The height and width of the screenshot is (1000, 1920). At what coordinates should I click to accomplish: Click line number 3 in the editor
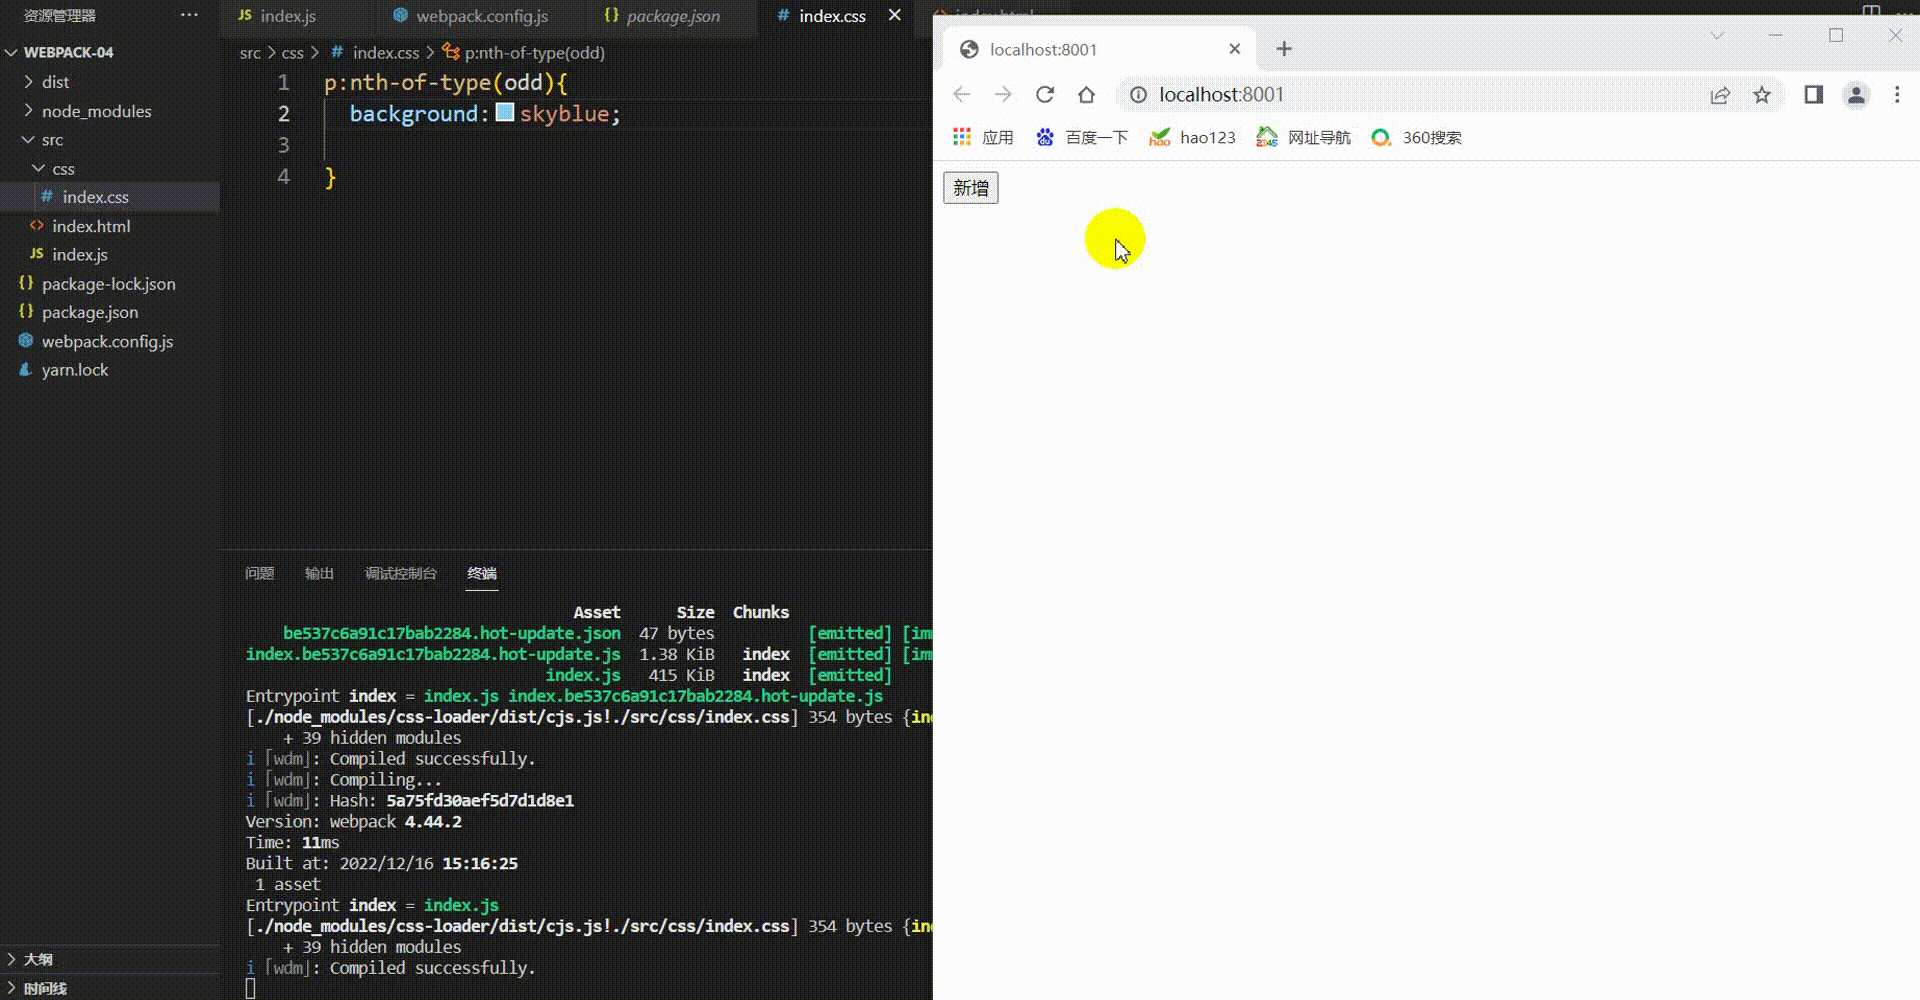pos(284,145)
